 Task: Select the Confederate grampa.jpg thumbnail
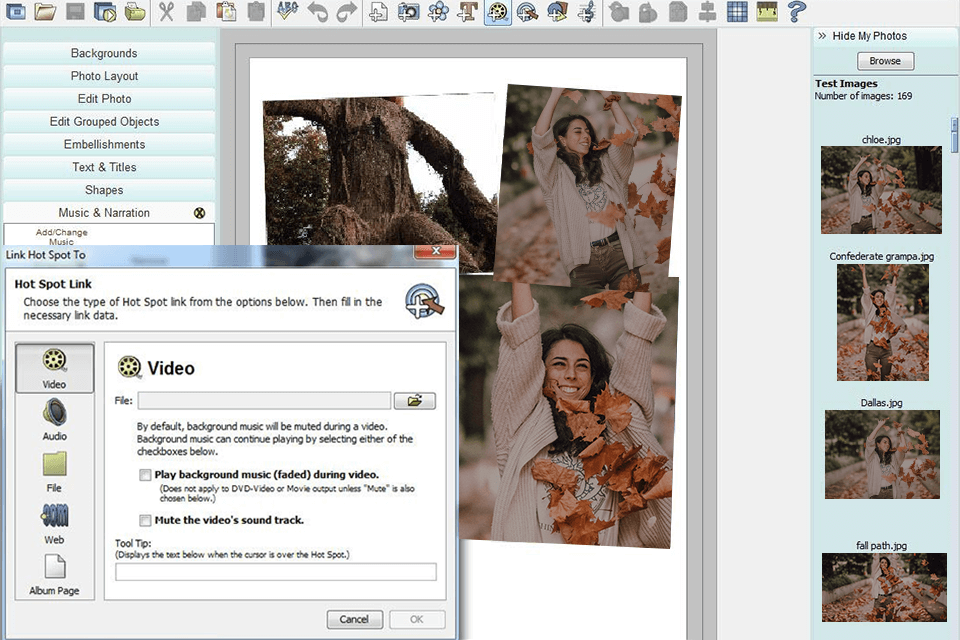(x=882, y=322)
